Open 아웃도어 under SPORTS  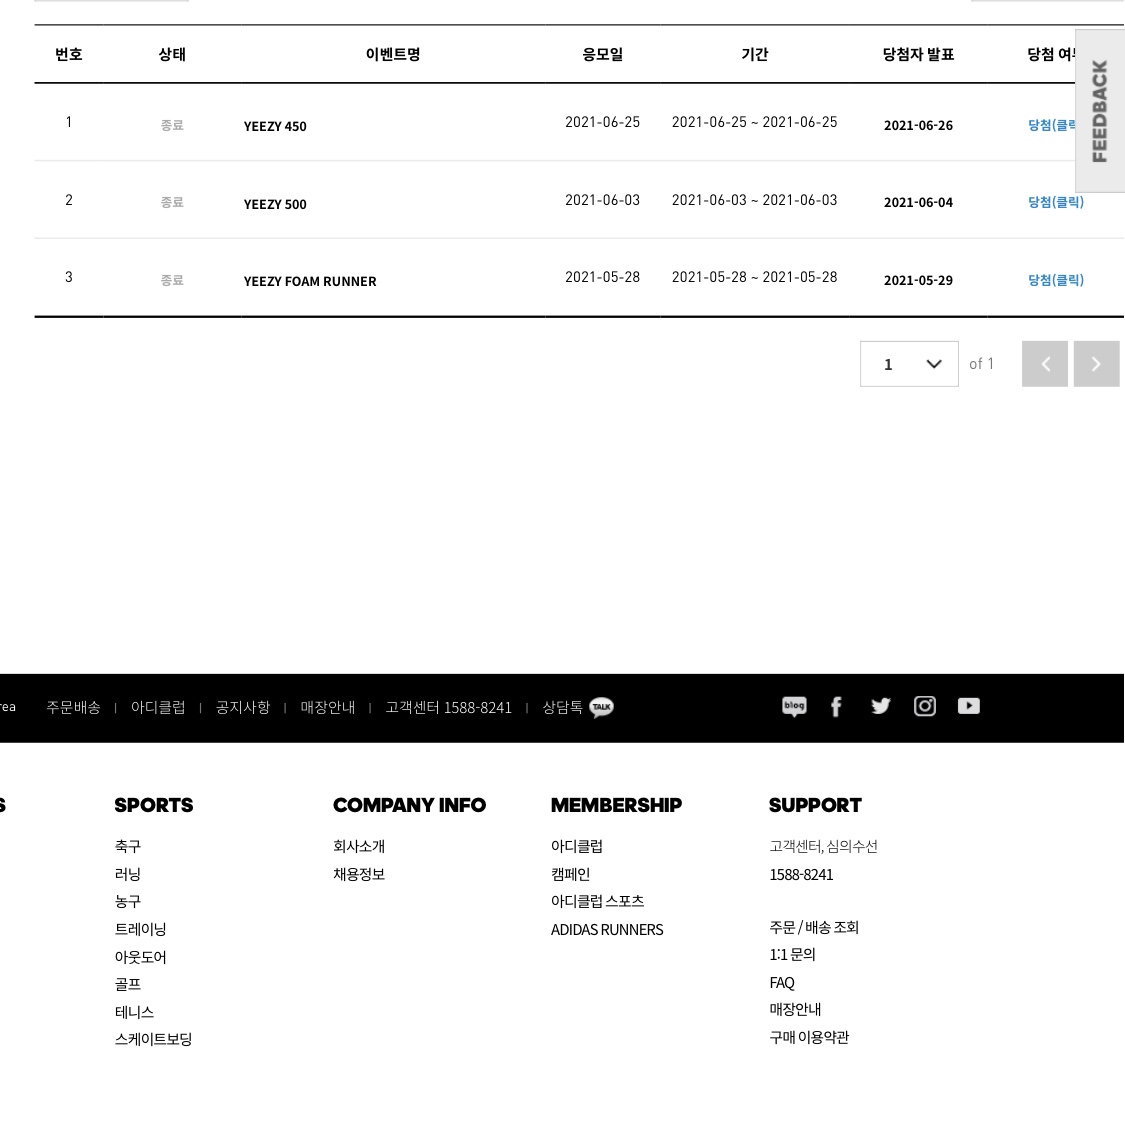pyautogui.click(x=141, y=957)
